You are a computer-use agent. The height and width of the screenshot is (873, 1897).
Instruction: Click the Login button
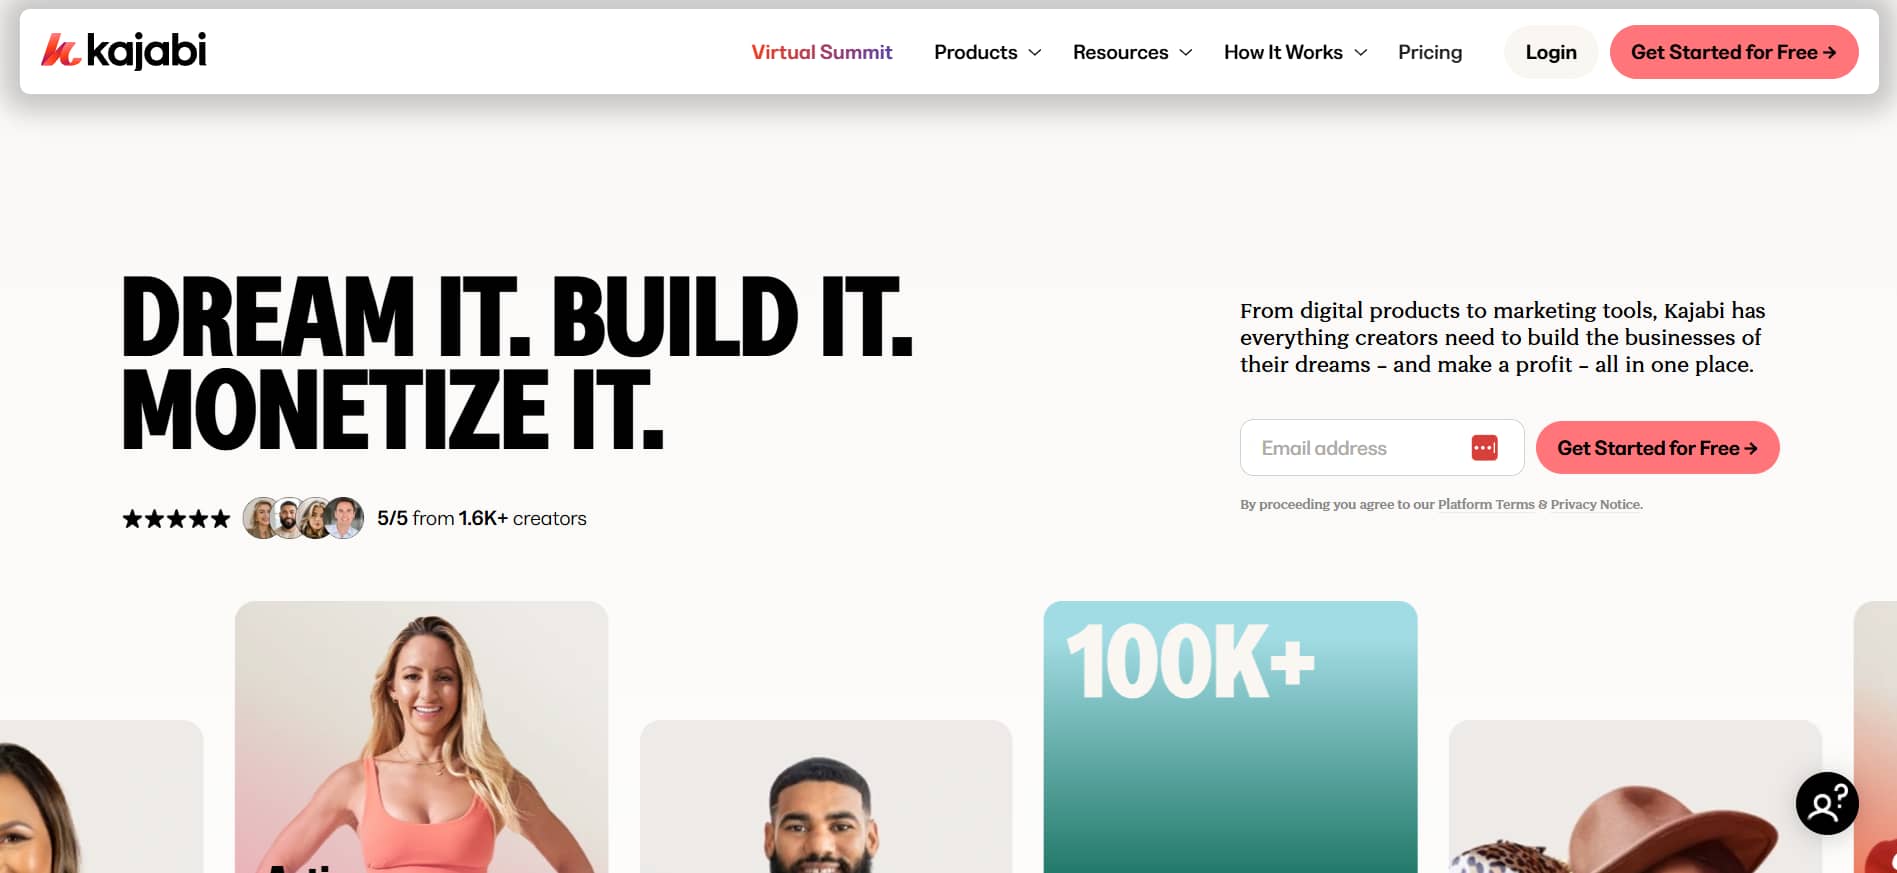1550,52
